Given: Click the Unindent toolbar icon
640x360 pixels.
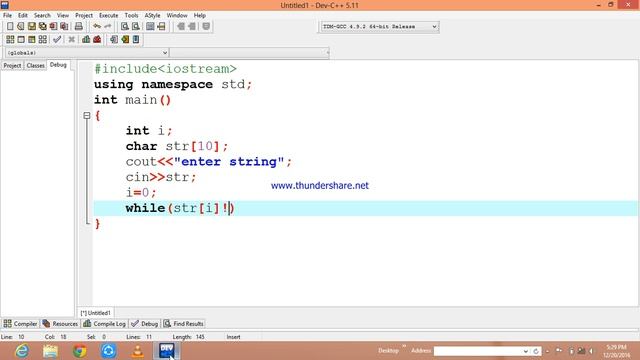Looking at the screenshot, I should [192, 27].
